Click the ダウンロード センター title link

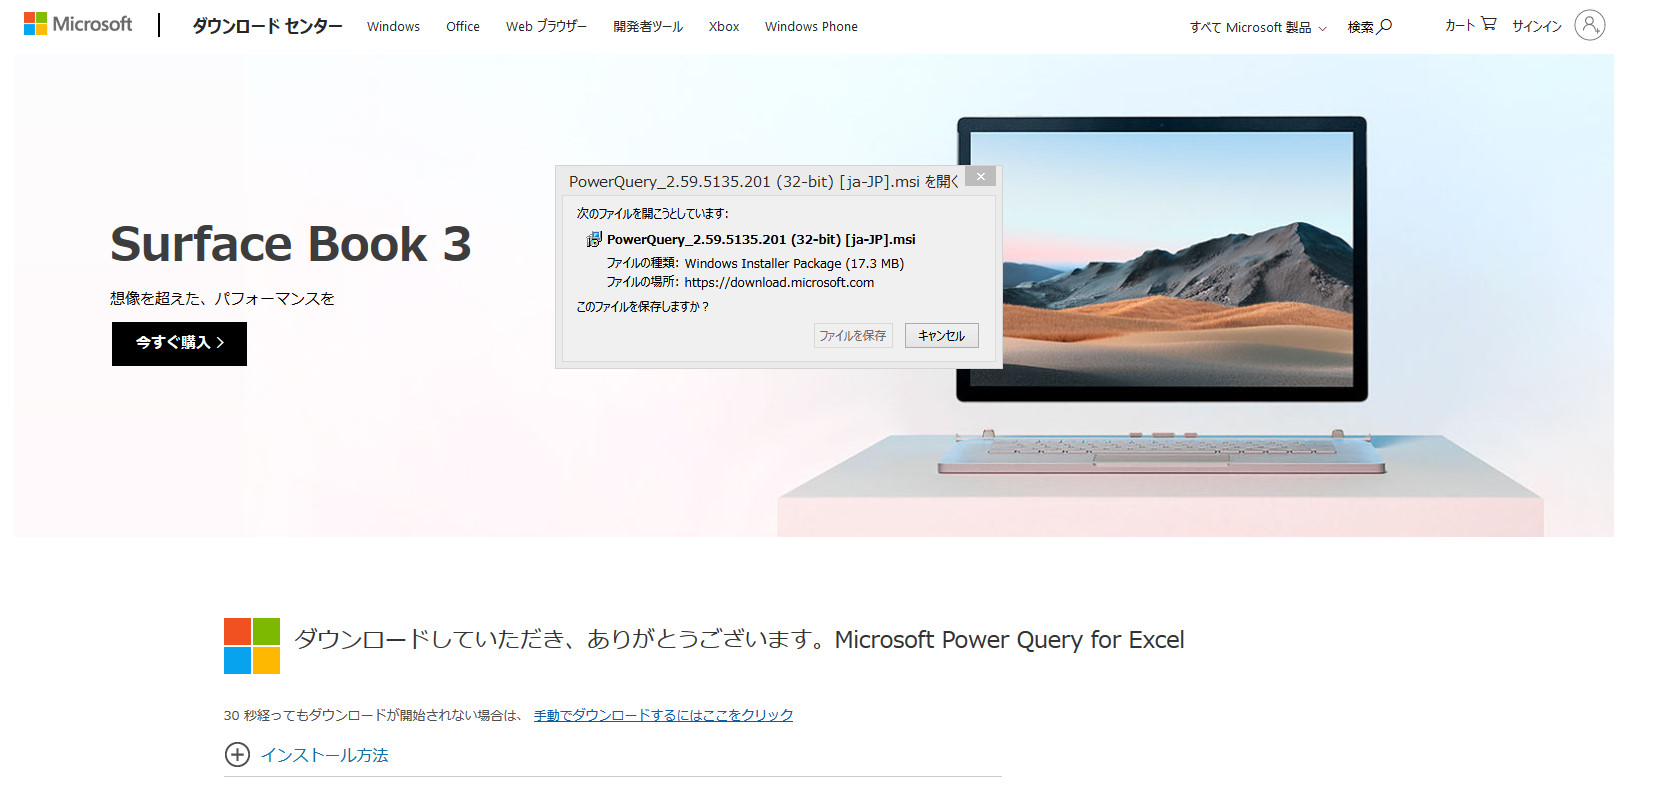coord(267,26)
